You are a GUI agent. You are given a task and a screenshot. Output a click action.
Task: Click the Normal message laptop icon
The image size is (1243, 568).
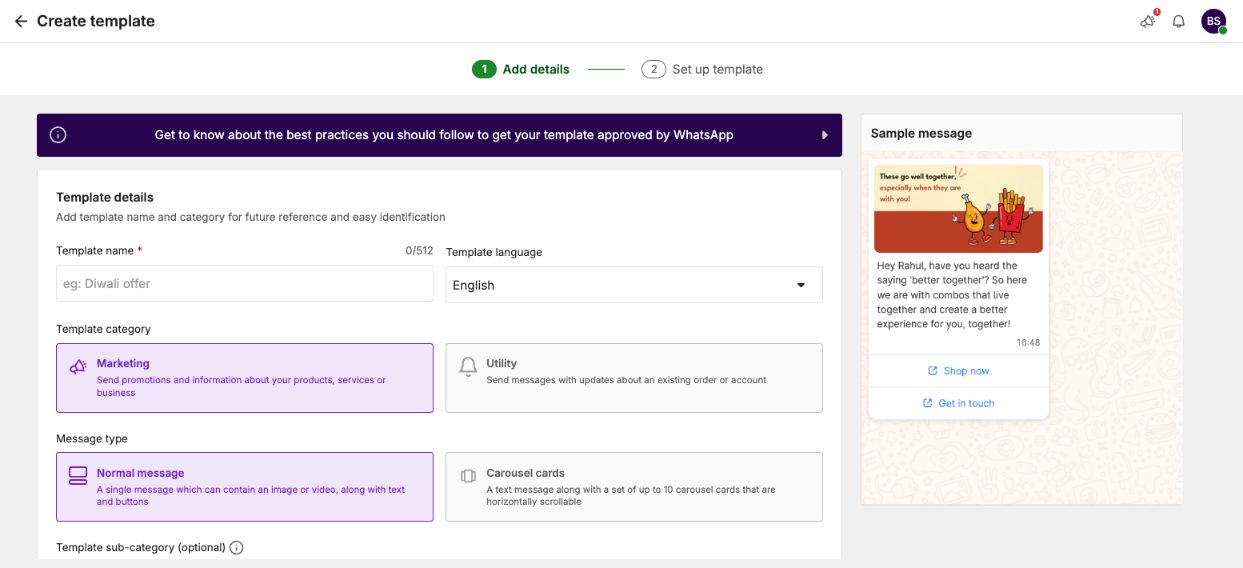tap(78, 476)
